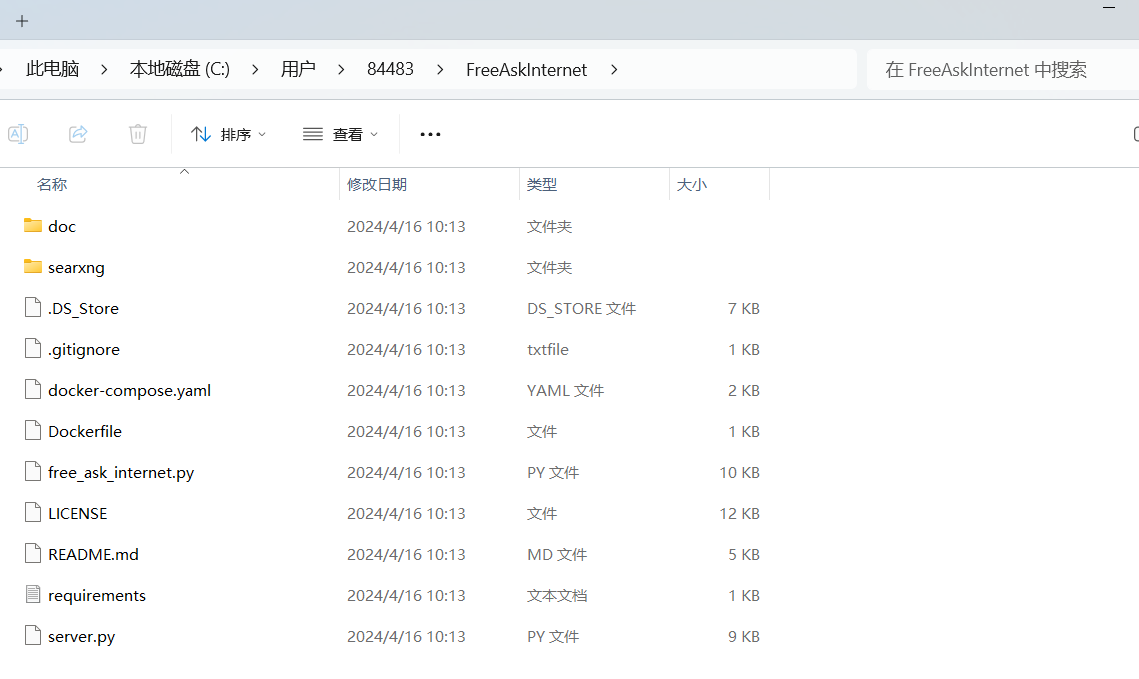Image resolution: width=1139 pixels, height=679 pixels.
Task: Select docker-compose.yaml file
Action: pos(129,390)
